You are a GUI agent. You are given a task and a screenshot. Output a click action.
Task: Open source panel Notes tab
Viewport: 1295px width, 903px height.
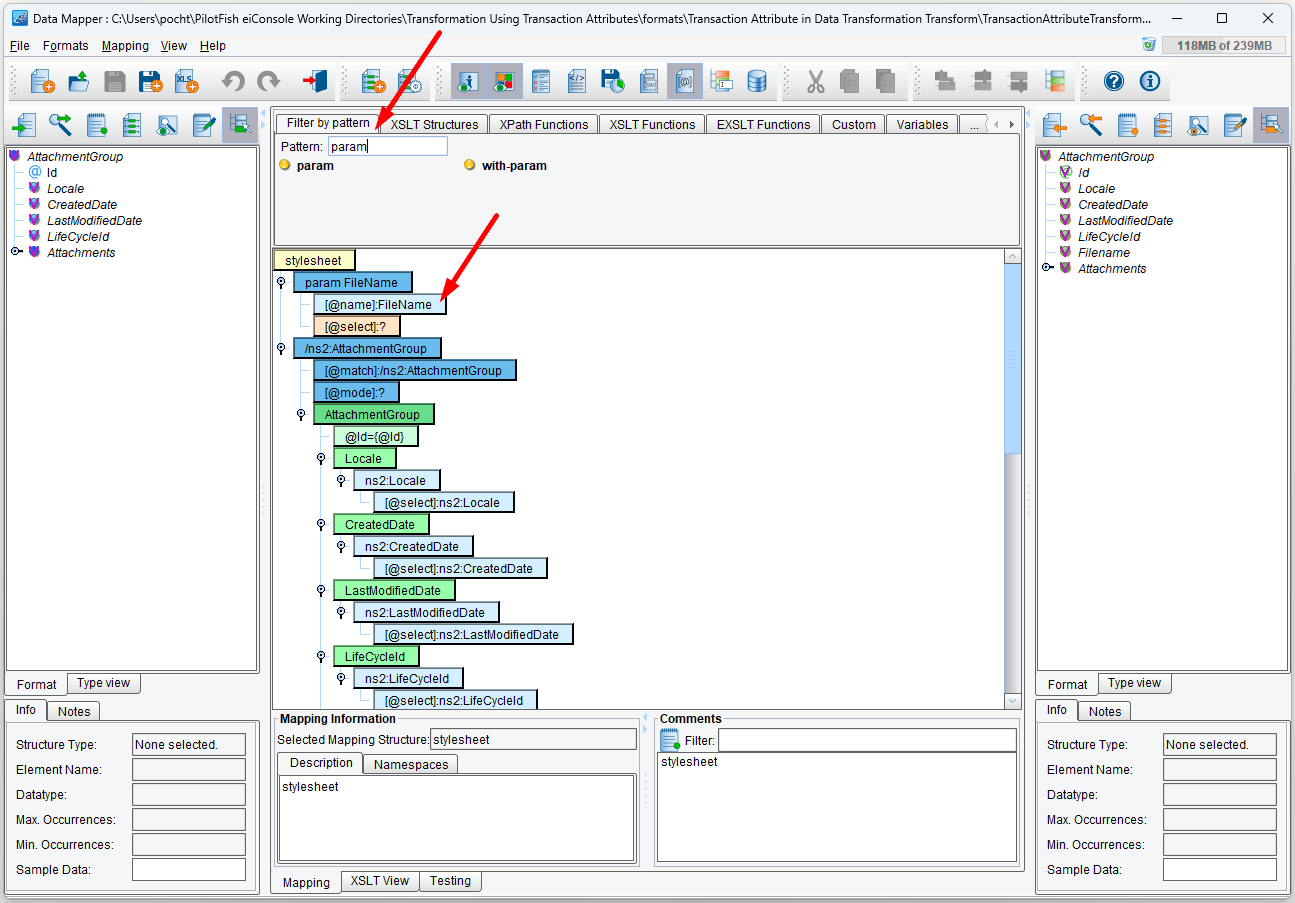pyautogui.click(x=74, y=711)
